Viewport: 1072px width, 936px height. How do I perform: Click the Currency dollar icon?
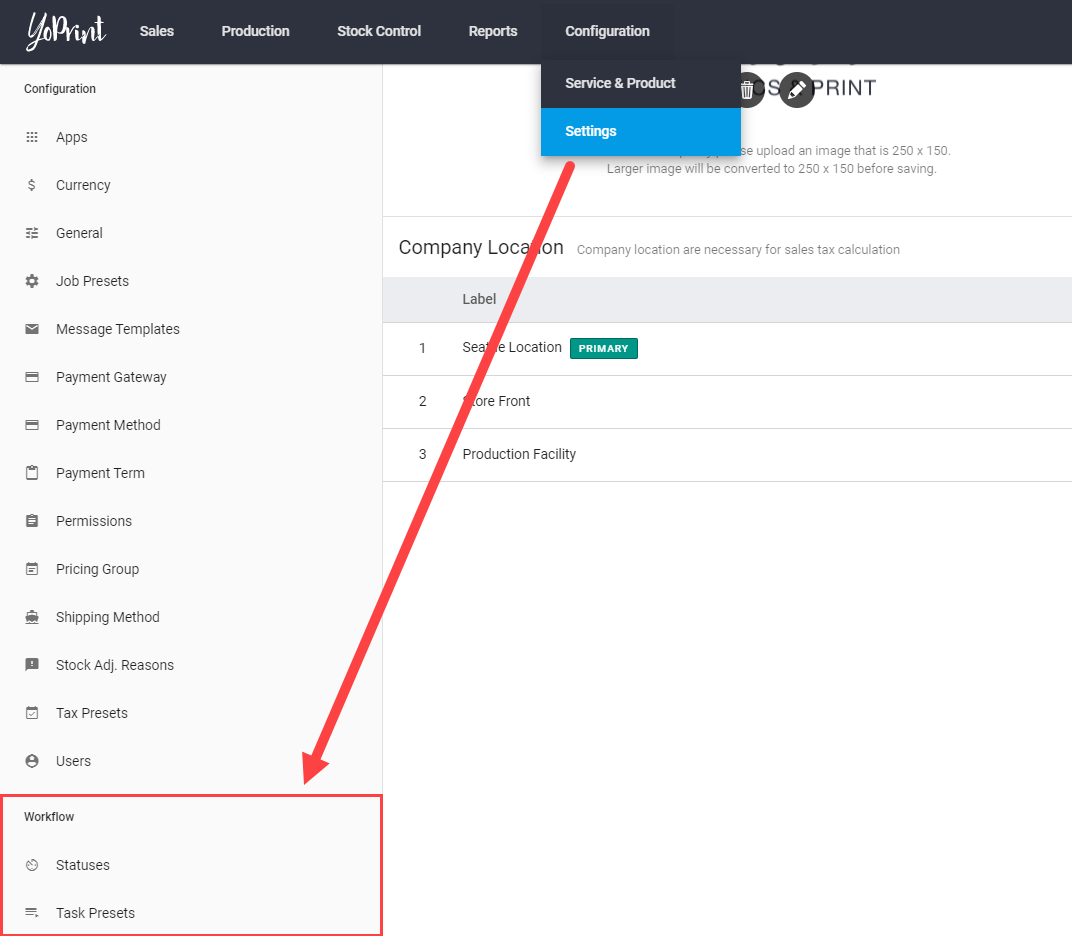31,185
